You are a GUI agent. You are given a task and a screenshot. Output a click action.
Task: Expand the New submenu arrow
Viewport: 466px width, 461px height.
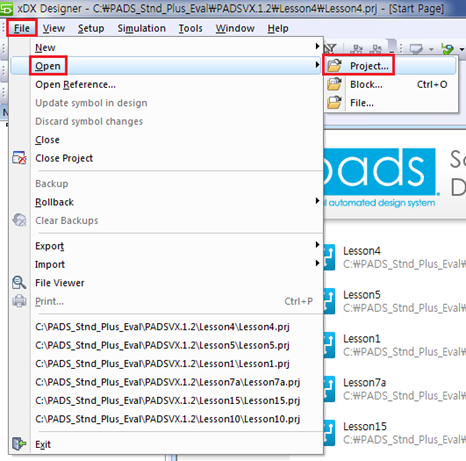pyautogui.click(x=317, y=46)
